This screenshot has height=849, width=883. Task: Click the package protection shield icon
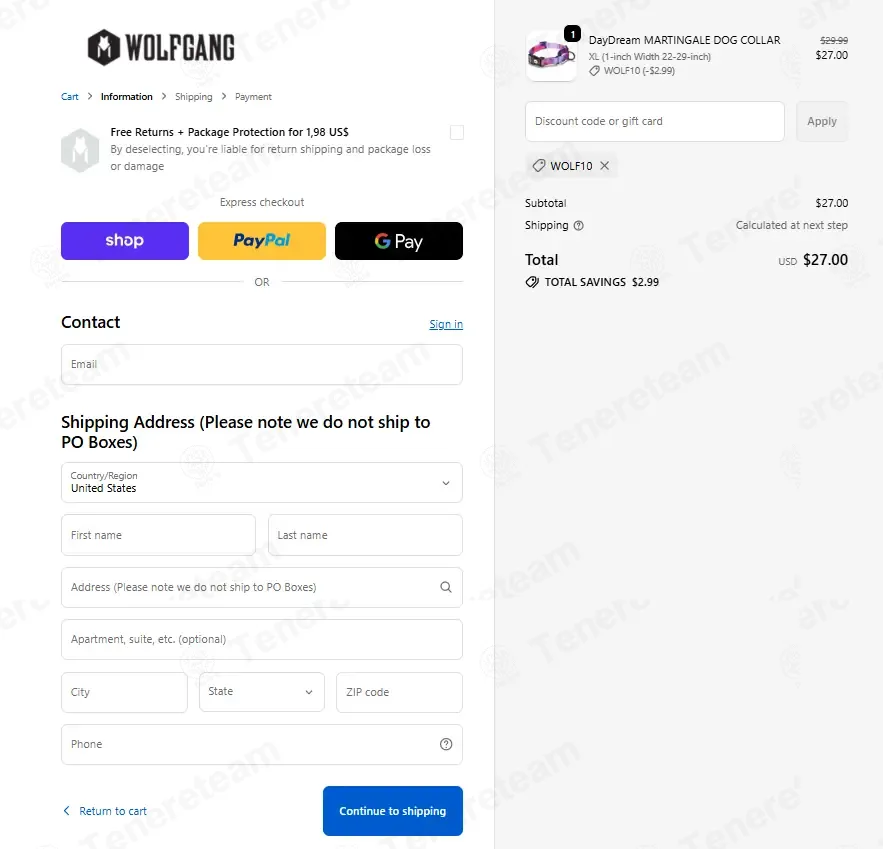(80, 150)
